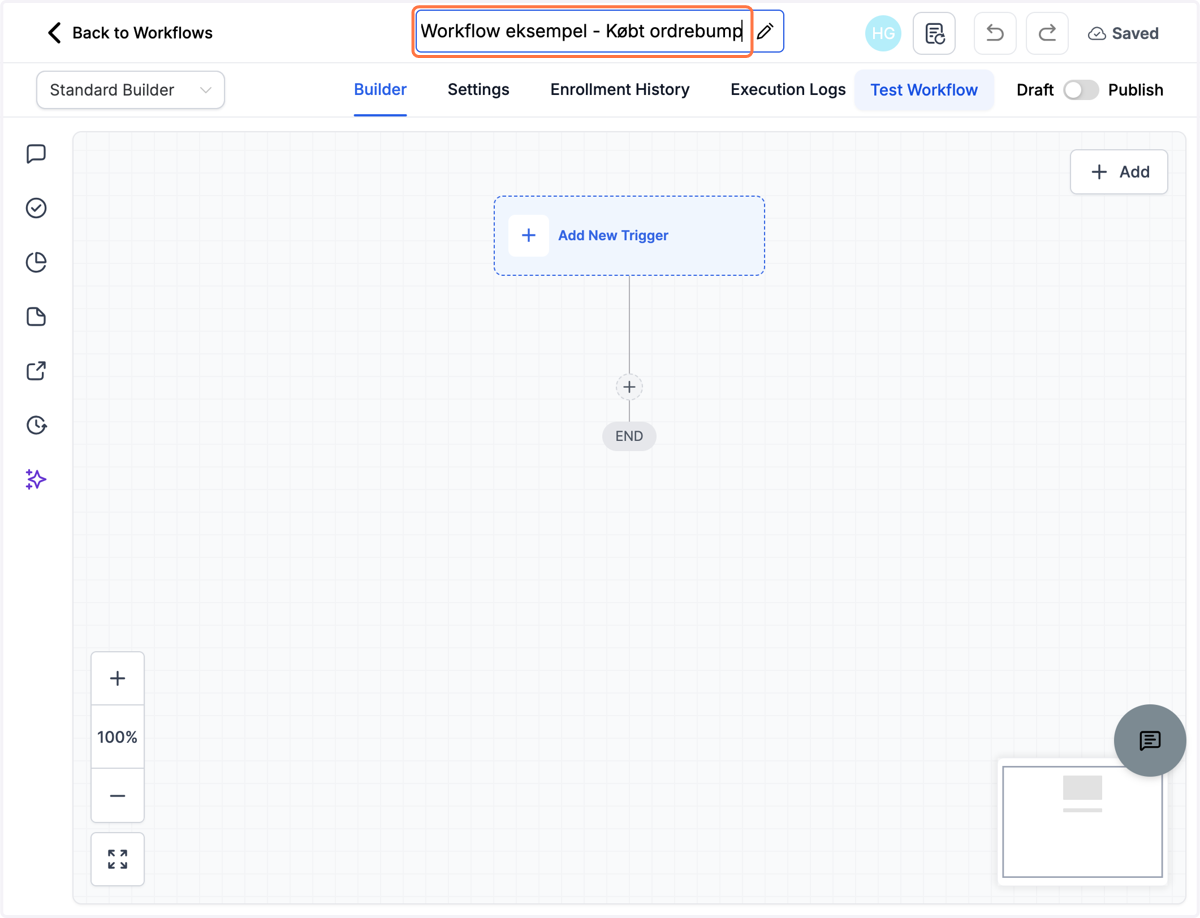Go back to Workflows list
The image size is (1200, 918).
tap(130, 33)
